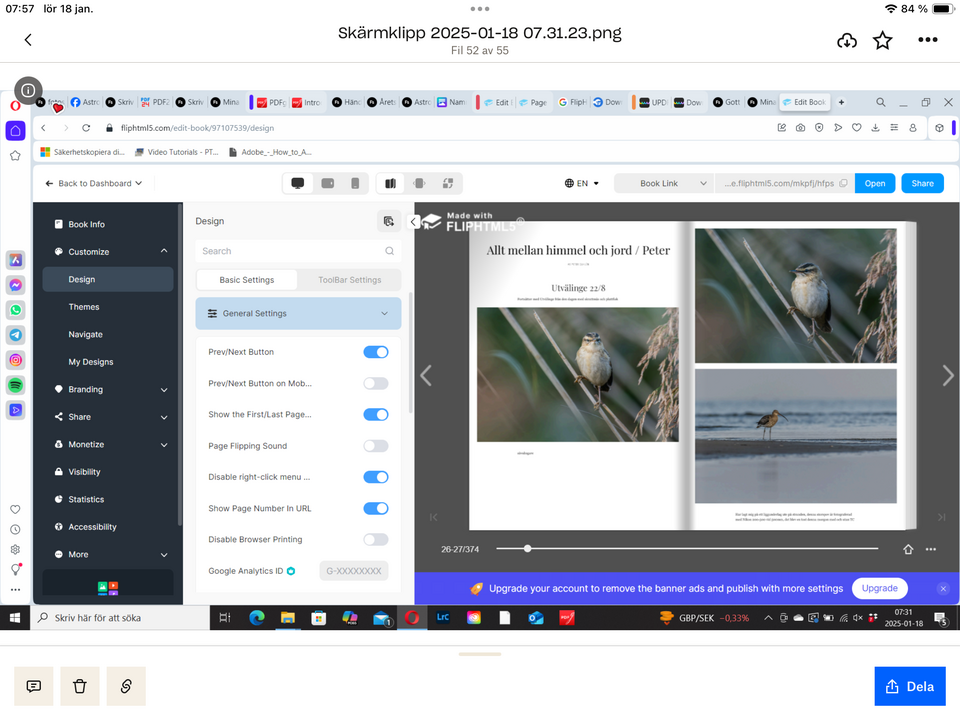Open Themes in the sidebar
960x720 pixels.
click(x=84, y=307)
